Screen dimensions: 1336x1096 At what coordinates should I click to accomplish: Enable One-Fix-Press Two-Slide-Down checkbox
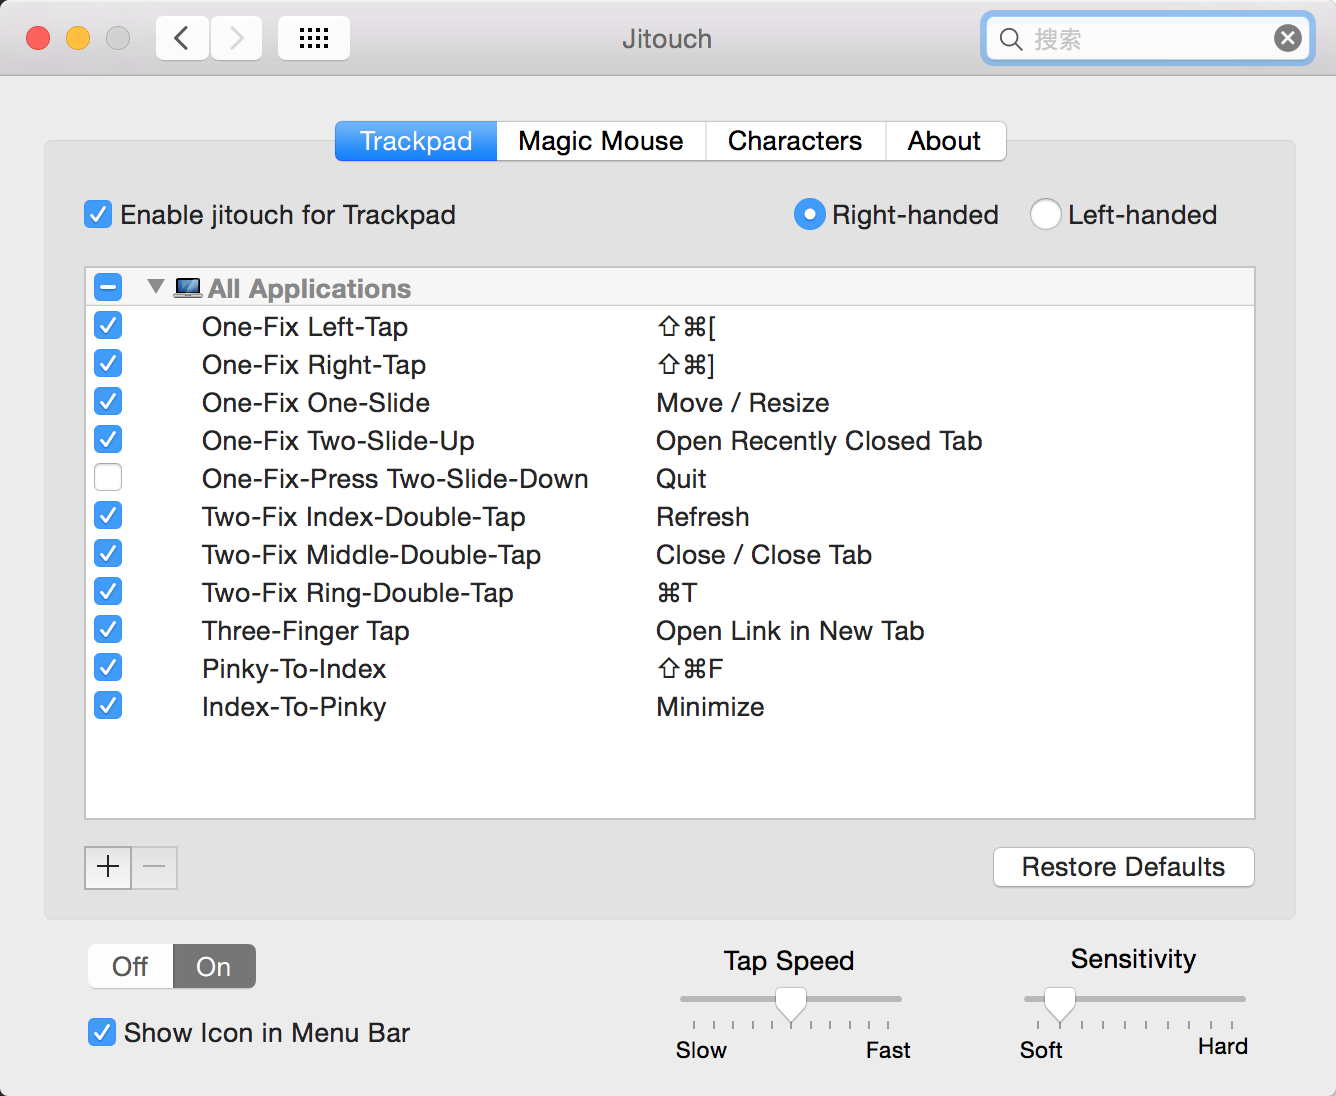click(x=108, y=478)
